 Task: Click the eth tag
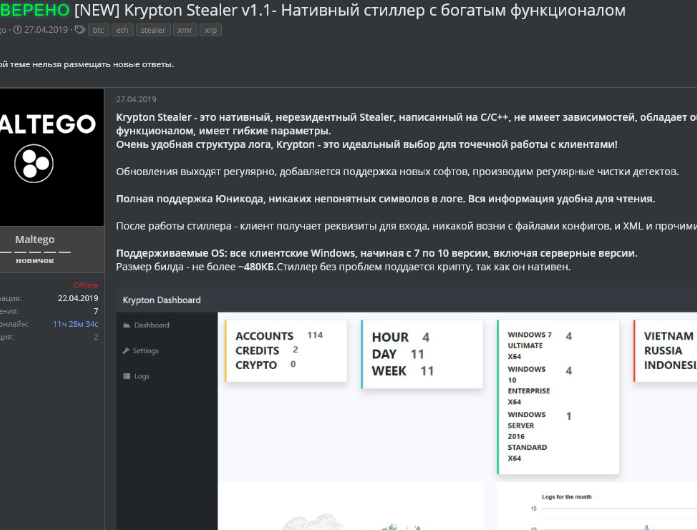pos(122,30)
